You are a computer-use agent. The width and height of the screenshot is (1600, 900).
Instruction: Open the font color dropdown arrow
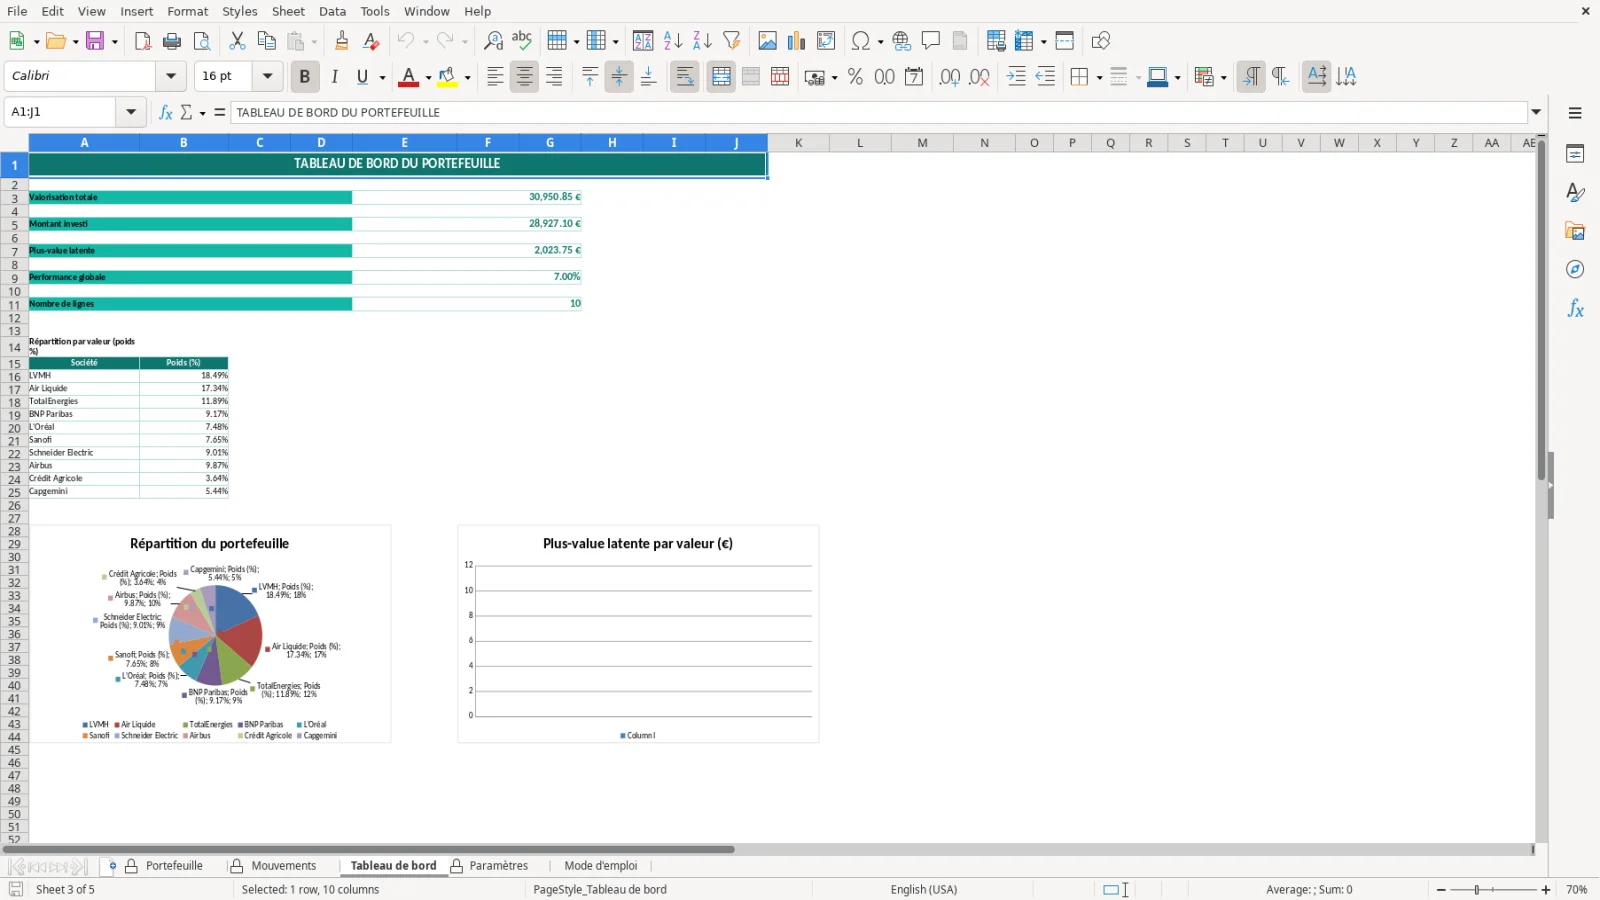pyautogui.click(x=428, y=77)
